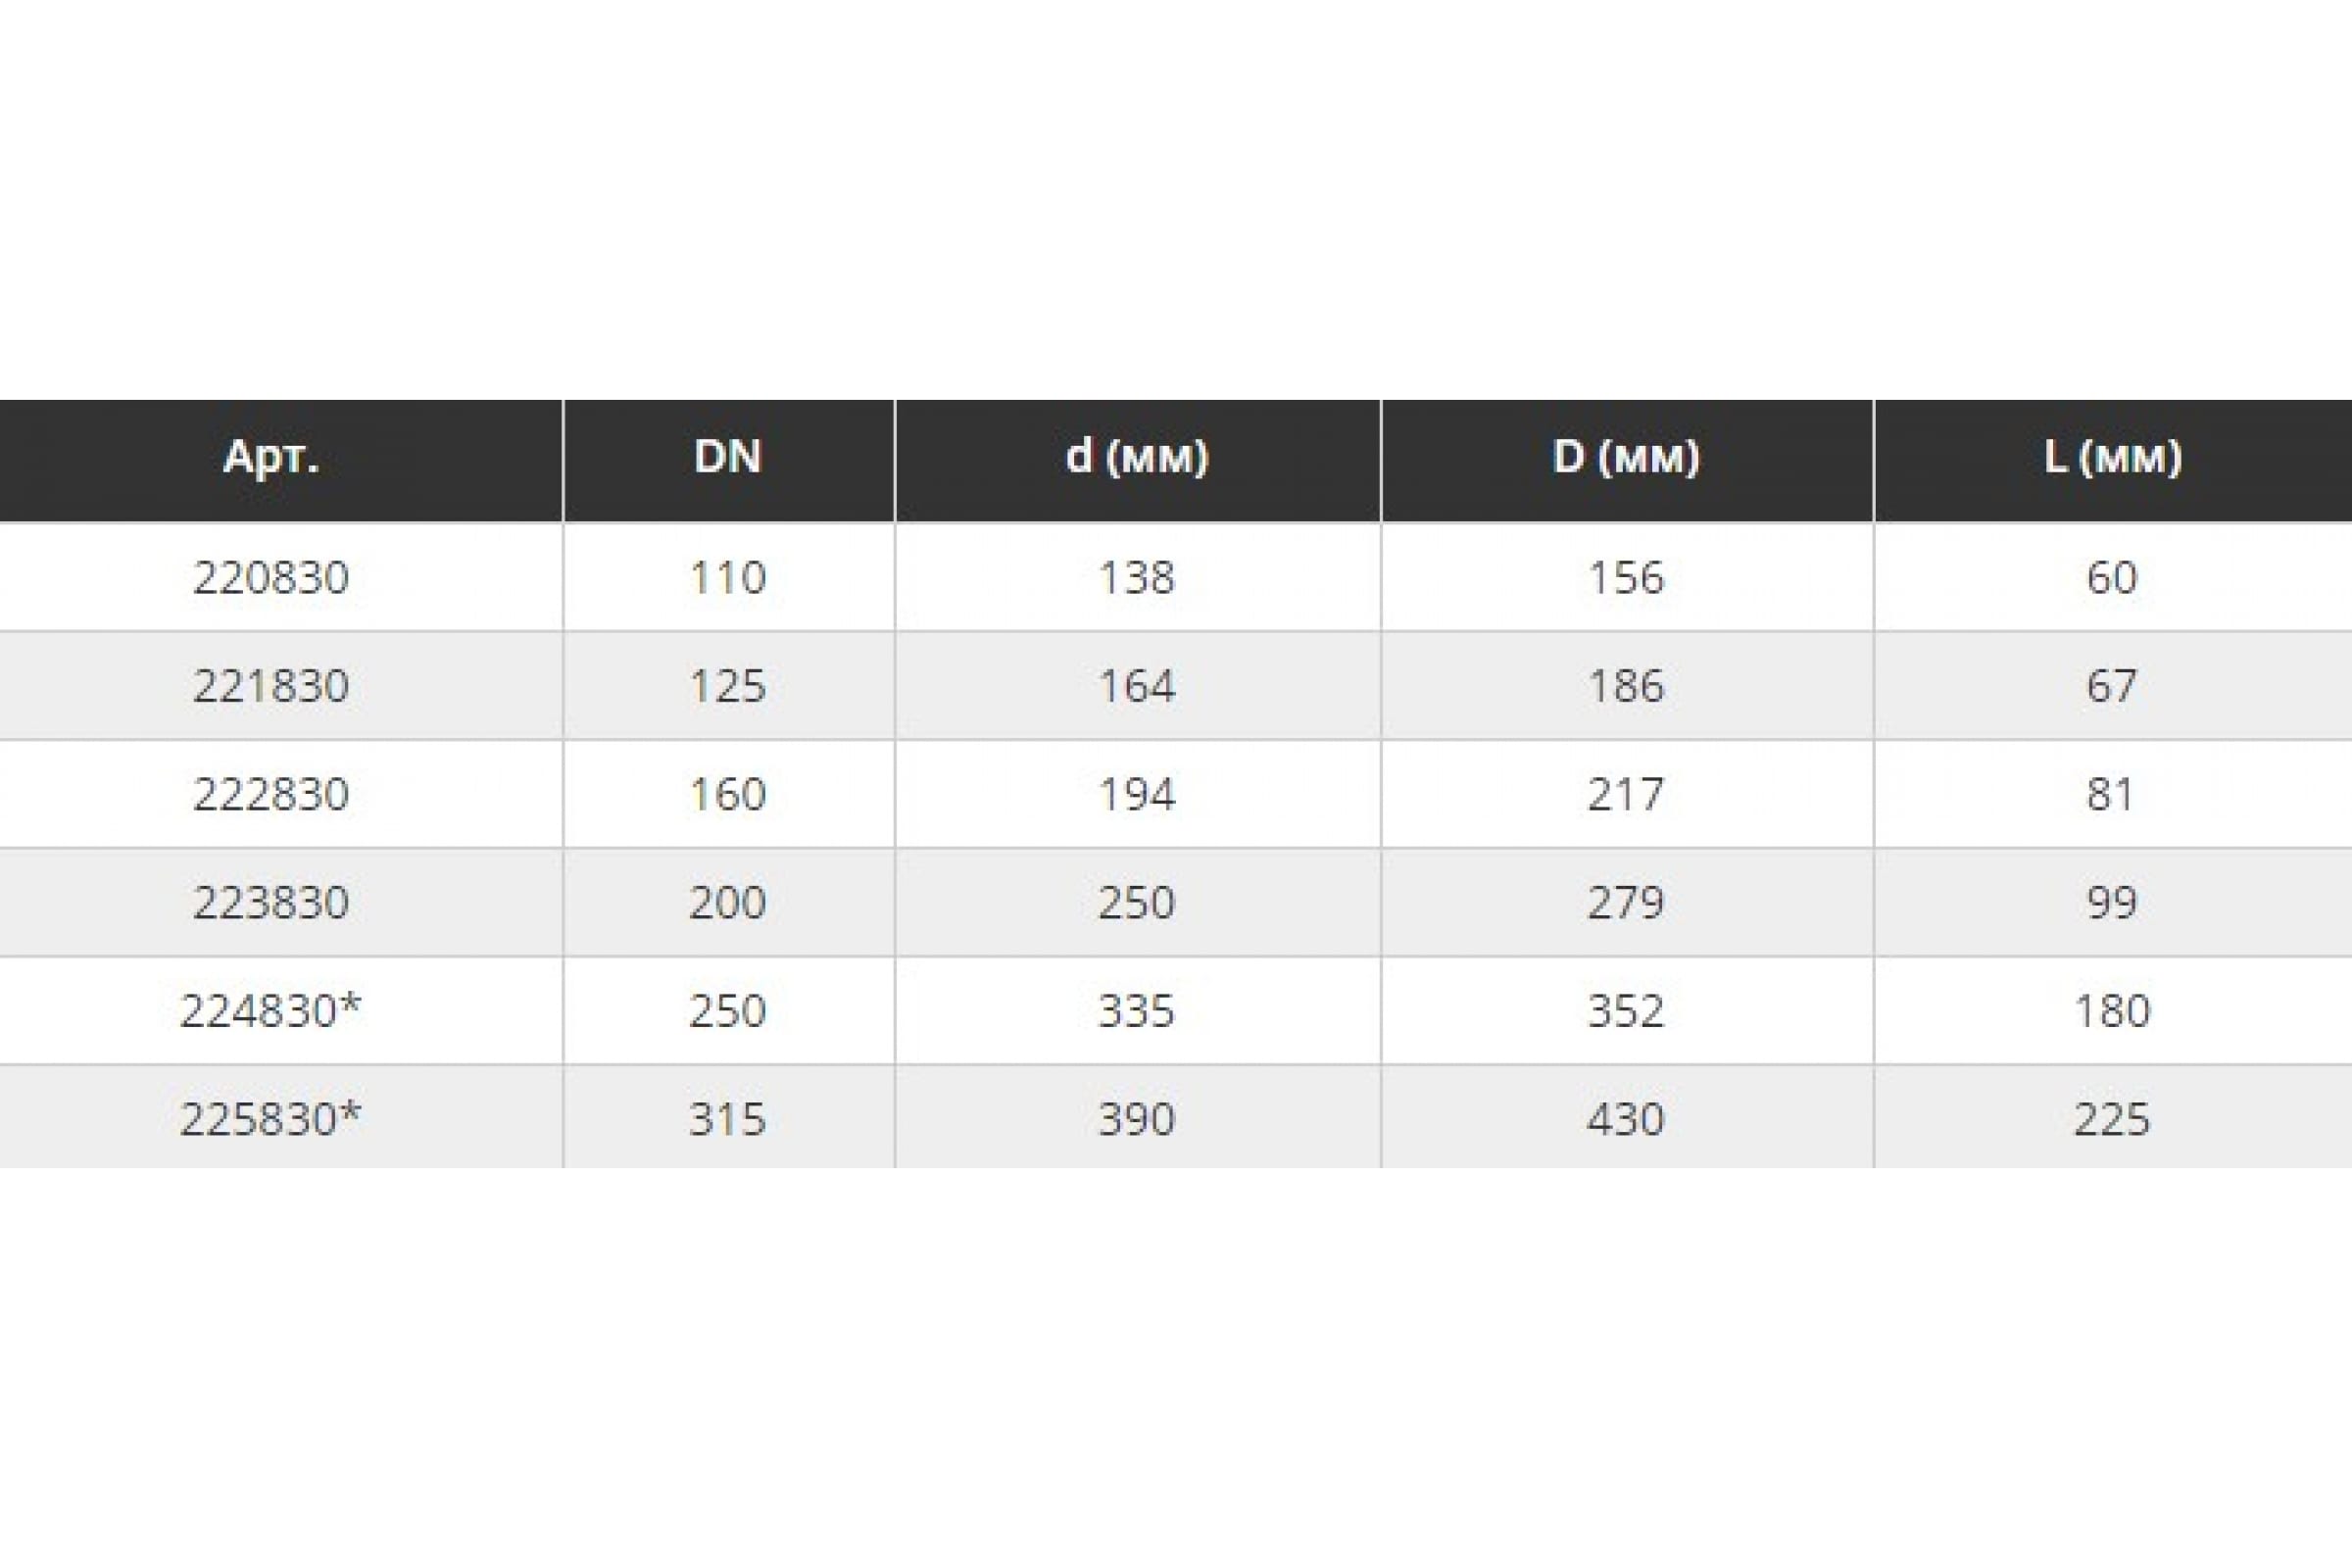Select article number 220830
Image resolution: width=2352 pixels, height=1568 pixels.
(x=271, y=578)
